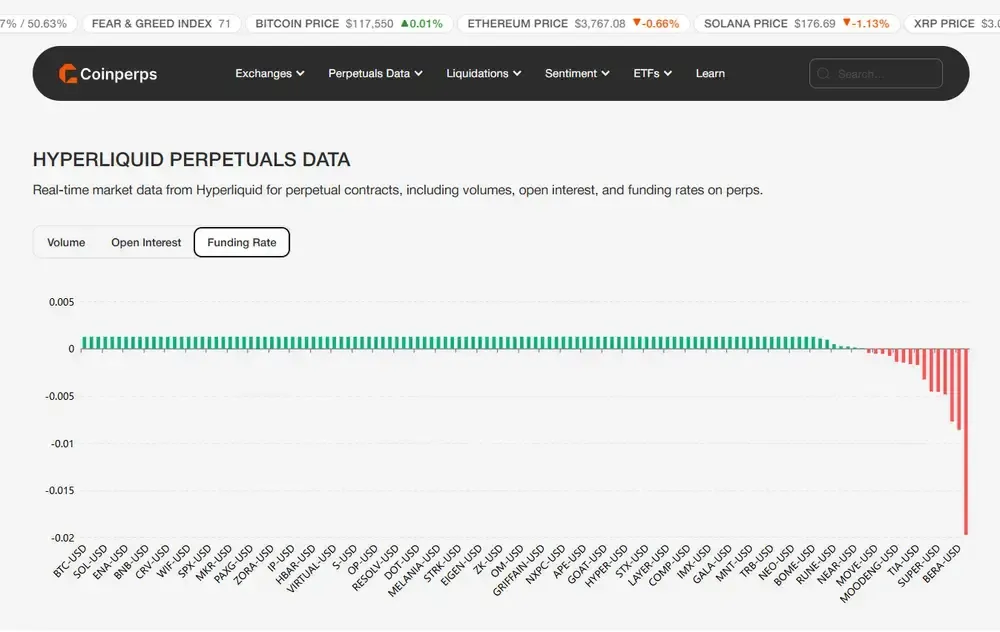Click the -0.02 y-axis value
1000x632 pixels.
coord(62,538)
